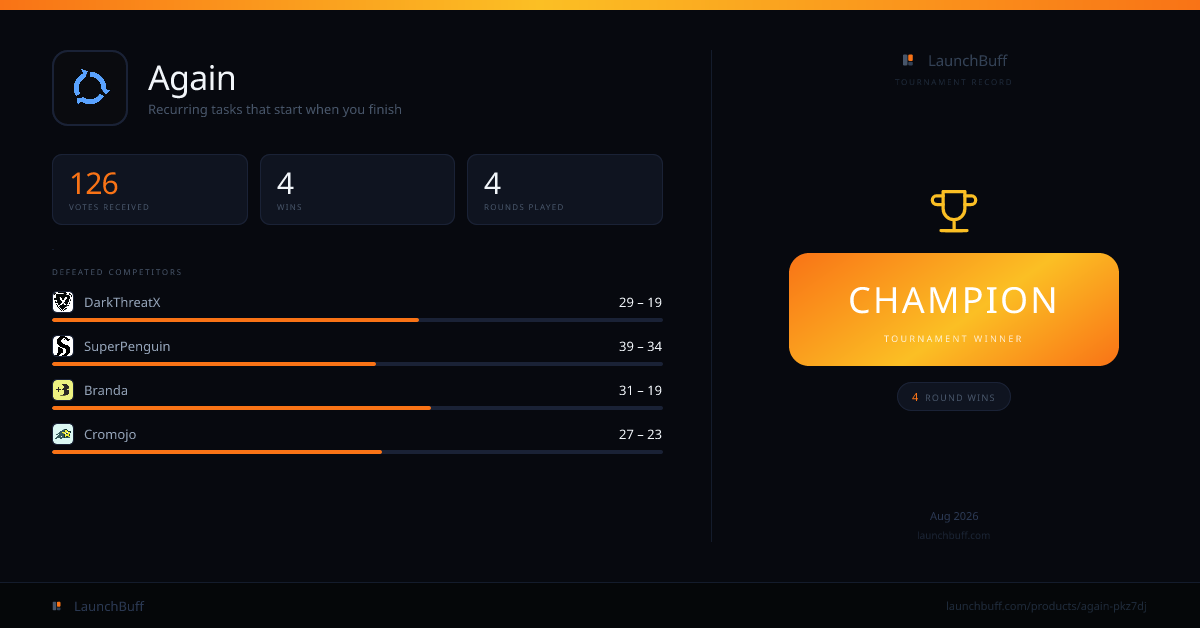
Task: Click the Again app logo icon
Action: click(90, 88)
